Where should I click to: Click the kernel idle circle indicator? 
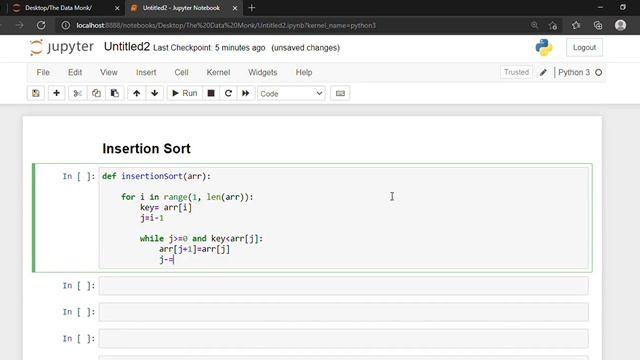pyautogui.click(x=598, y=72)
